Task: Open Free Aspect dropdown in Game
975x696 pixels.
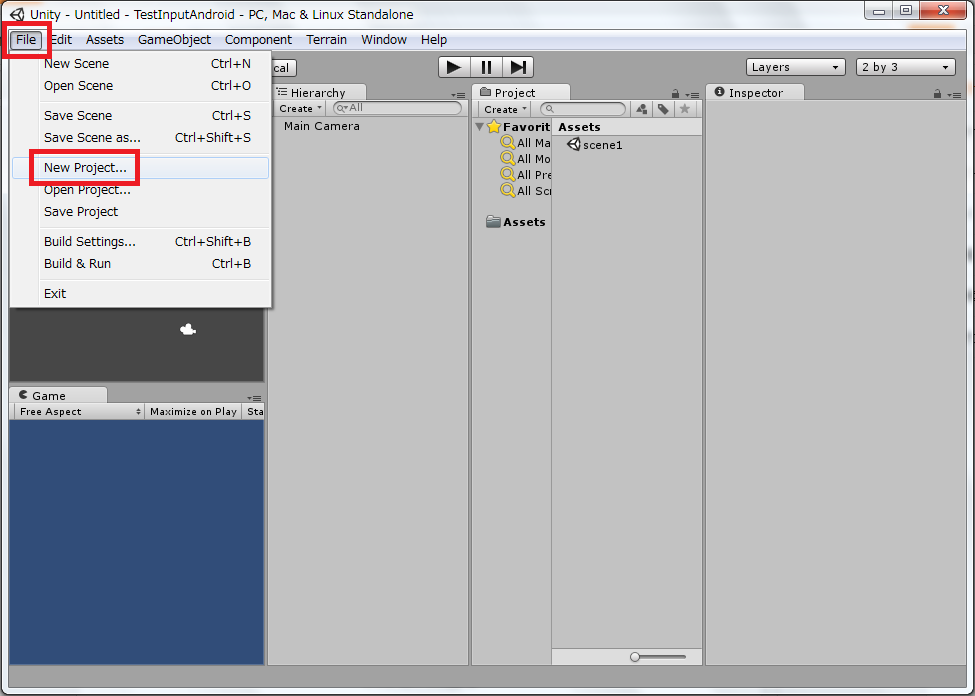Action: coord(79,412)
